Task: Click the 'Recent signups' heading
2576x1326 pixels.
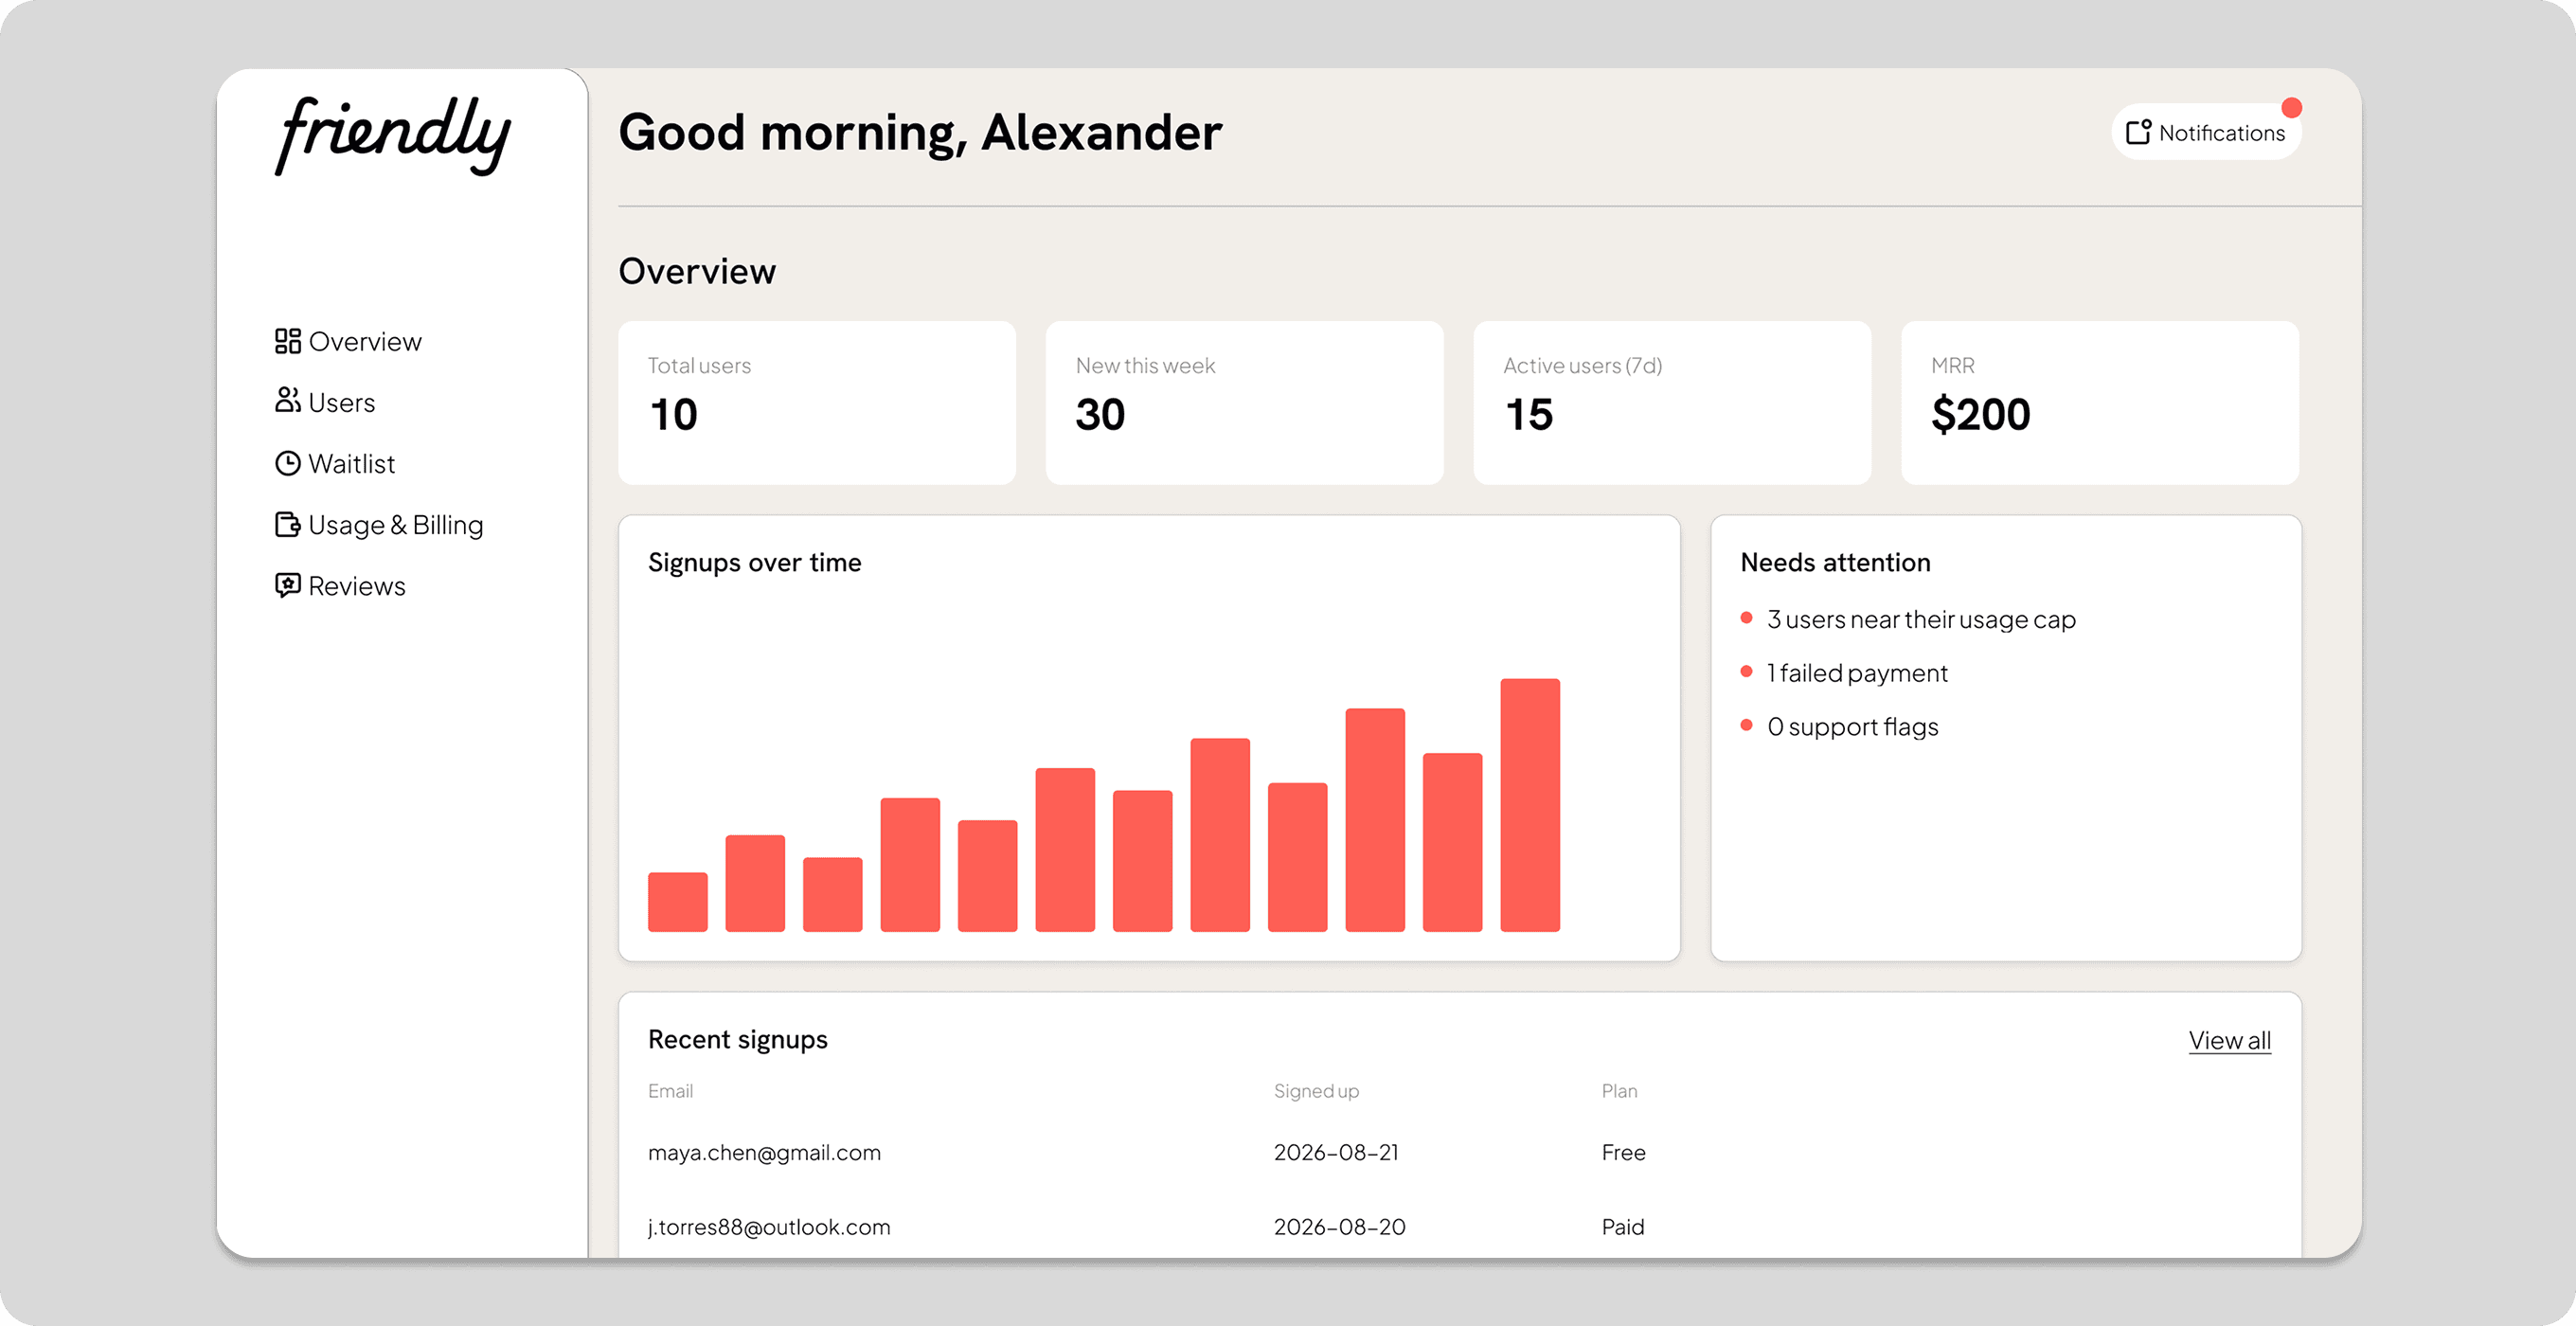Action: pyautogui.click(x=738, y=1040)
